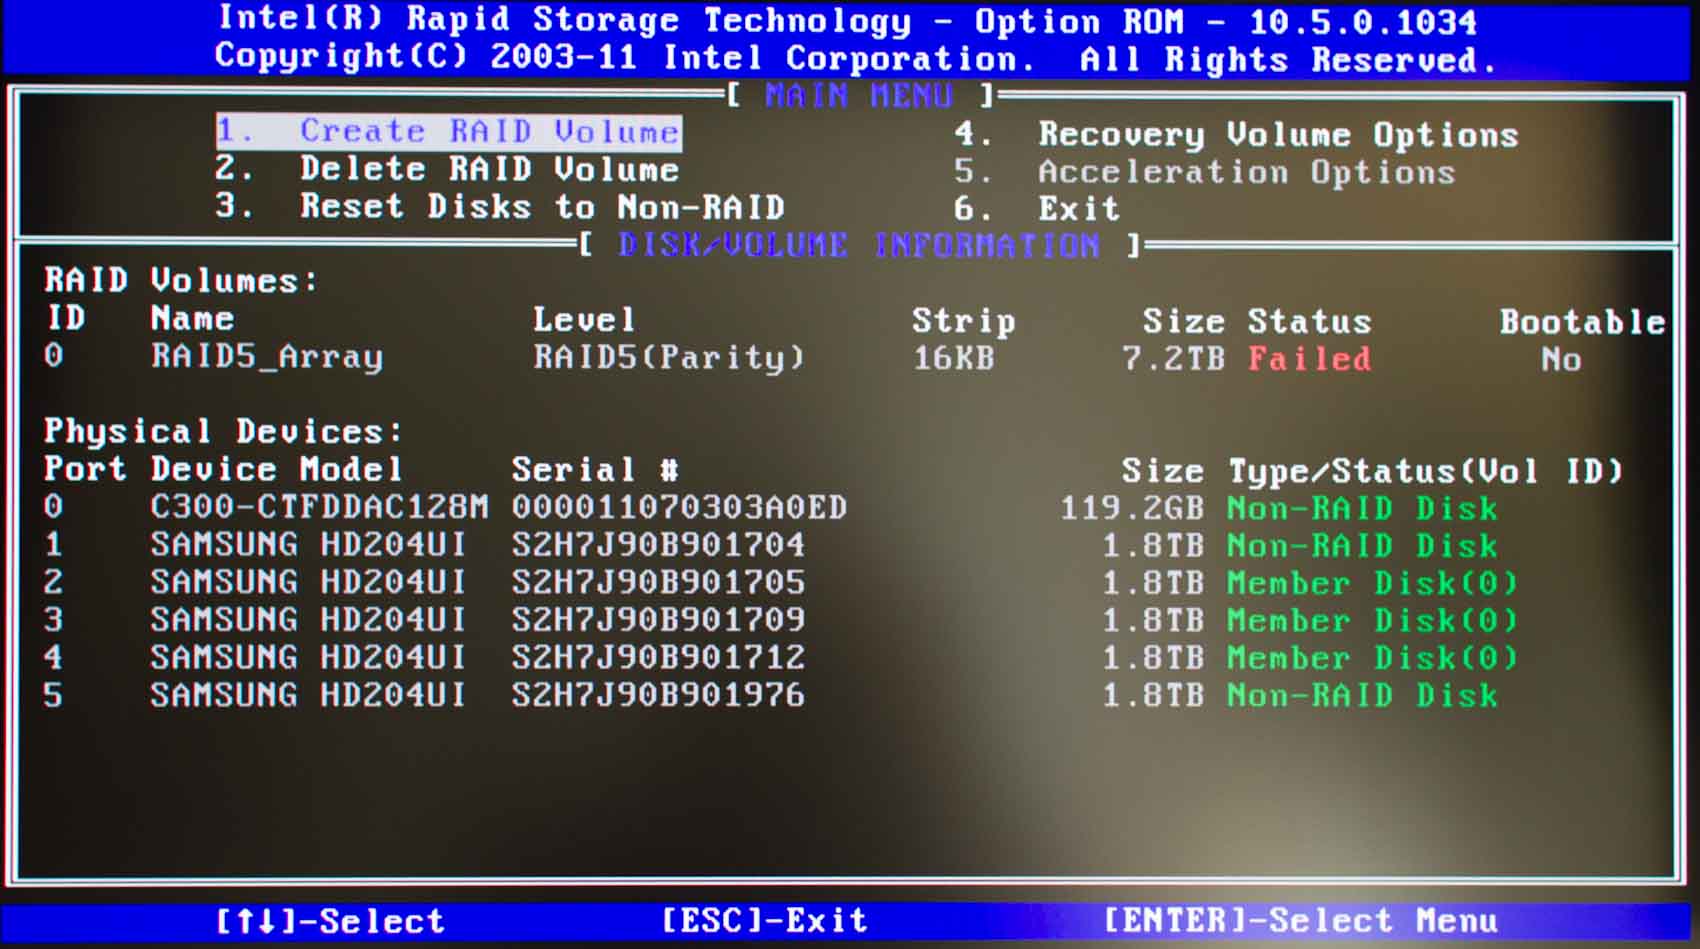The width and height of the screenshot is (1700, 949).
Task: Click serial number 000011070303A0ED
Action: coord(680,508)
